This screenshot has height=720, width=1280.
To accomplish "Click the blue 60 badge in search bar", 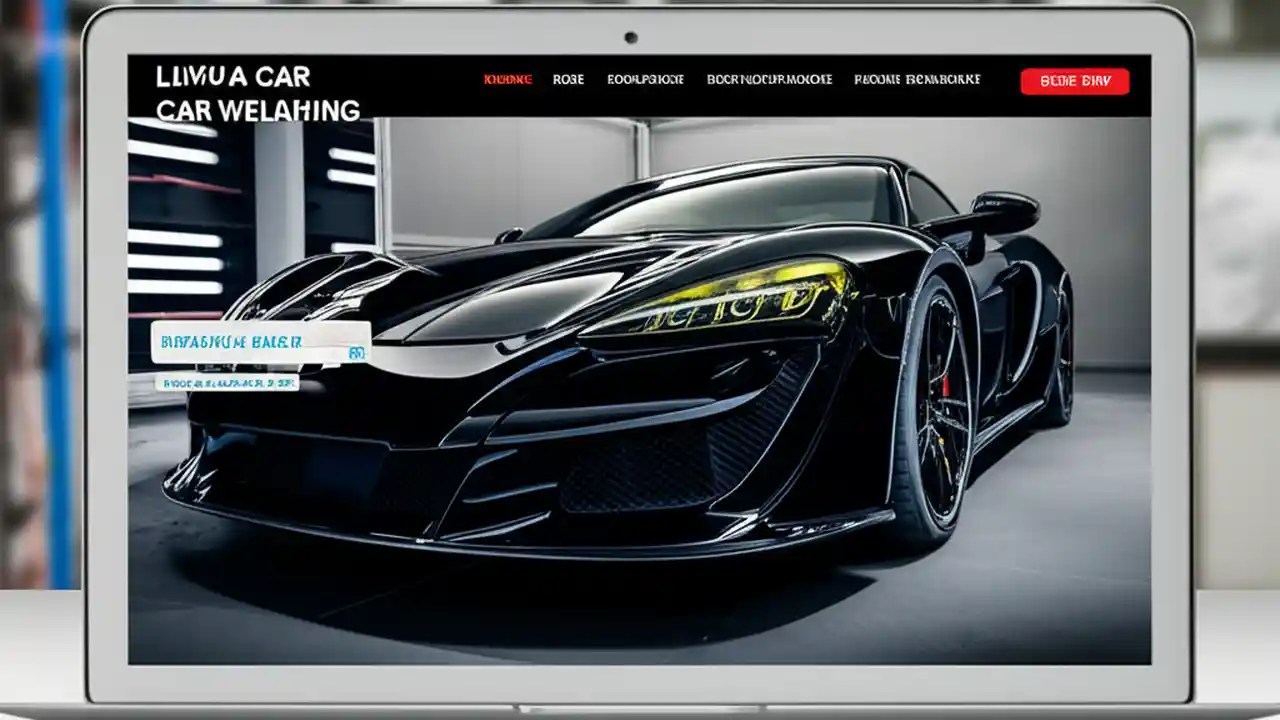I will point(358,352).
